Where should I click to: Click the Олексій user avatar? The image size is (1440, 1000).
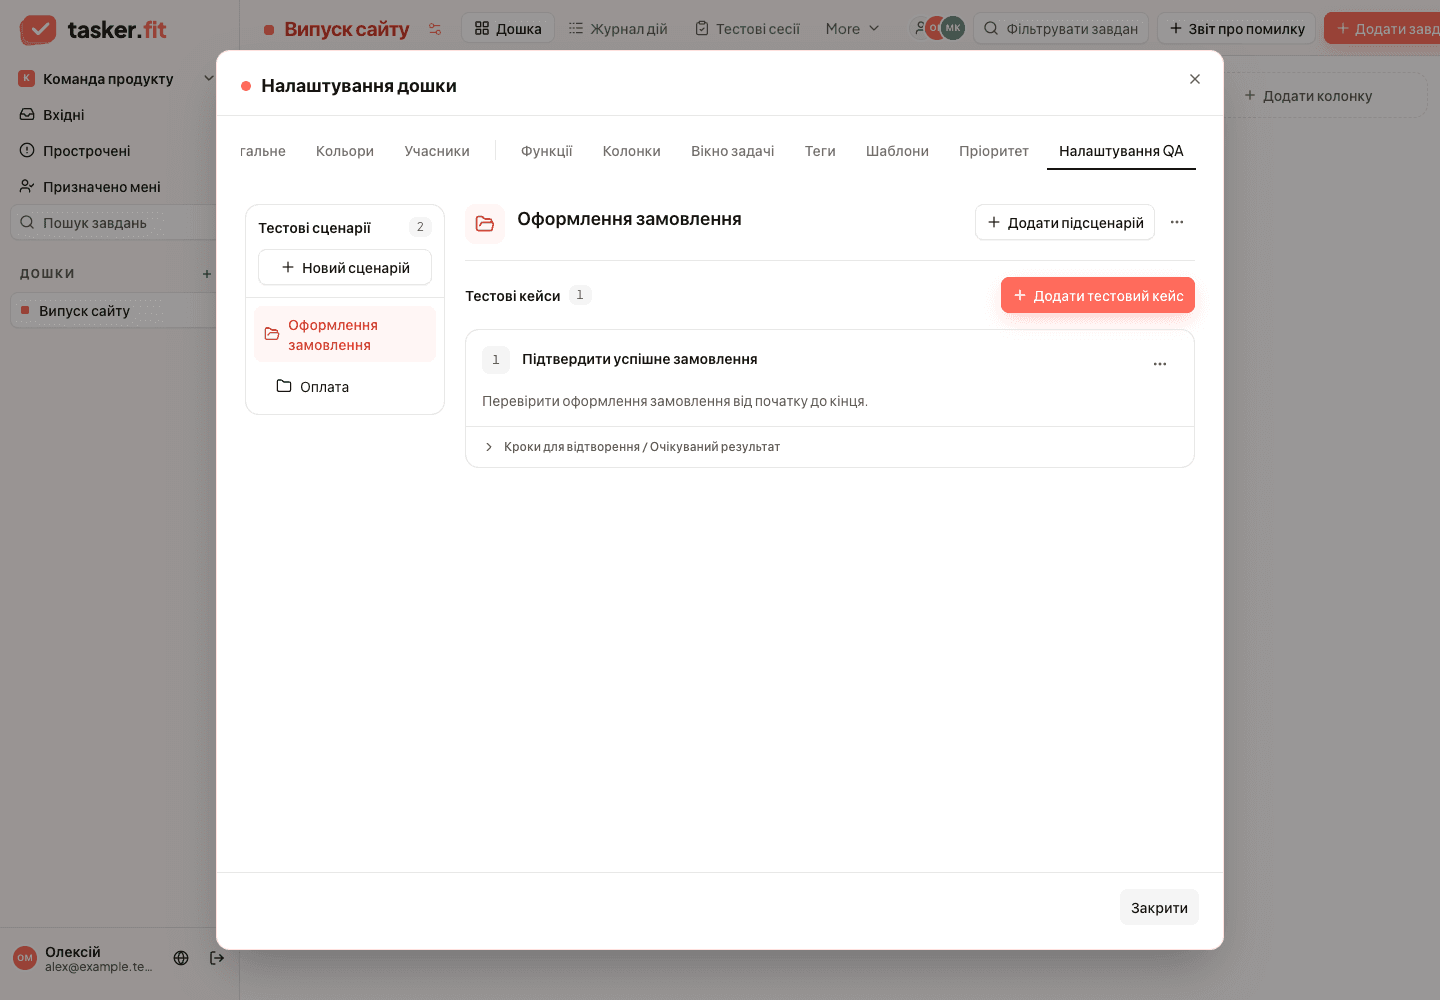coord(25,958)
